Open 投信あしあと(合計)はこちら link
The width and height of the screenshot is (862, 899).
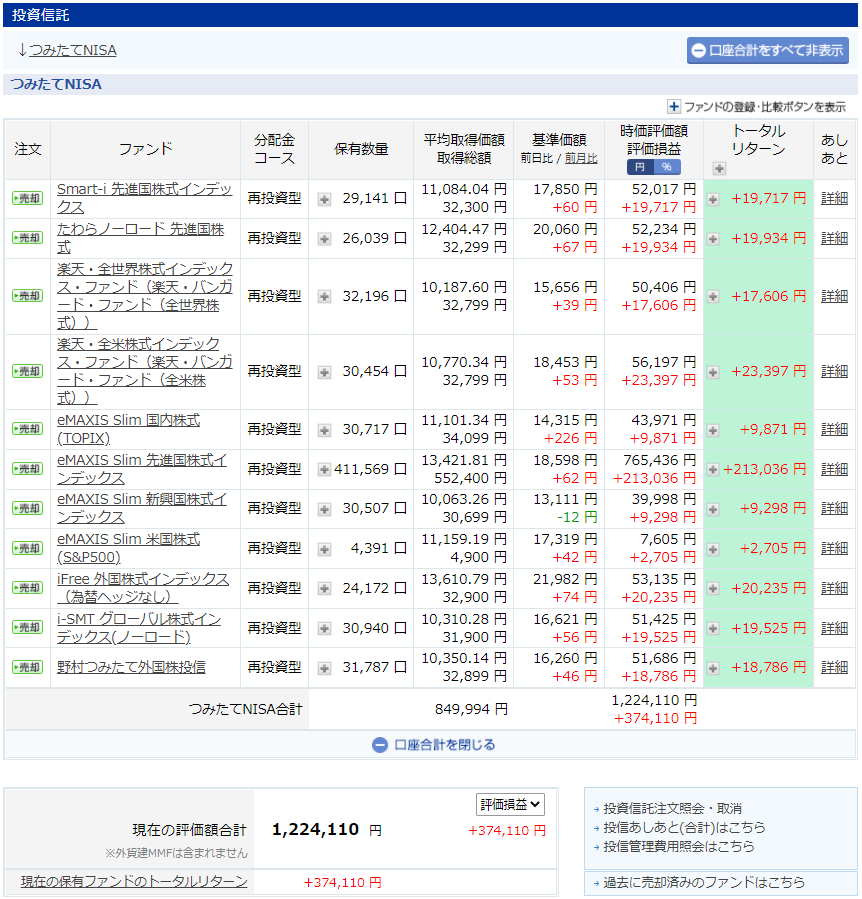[x=684, y=827]
